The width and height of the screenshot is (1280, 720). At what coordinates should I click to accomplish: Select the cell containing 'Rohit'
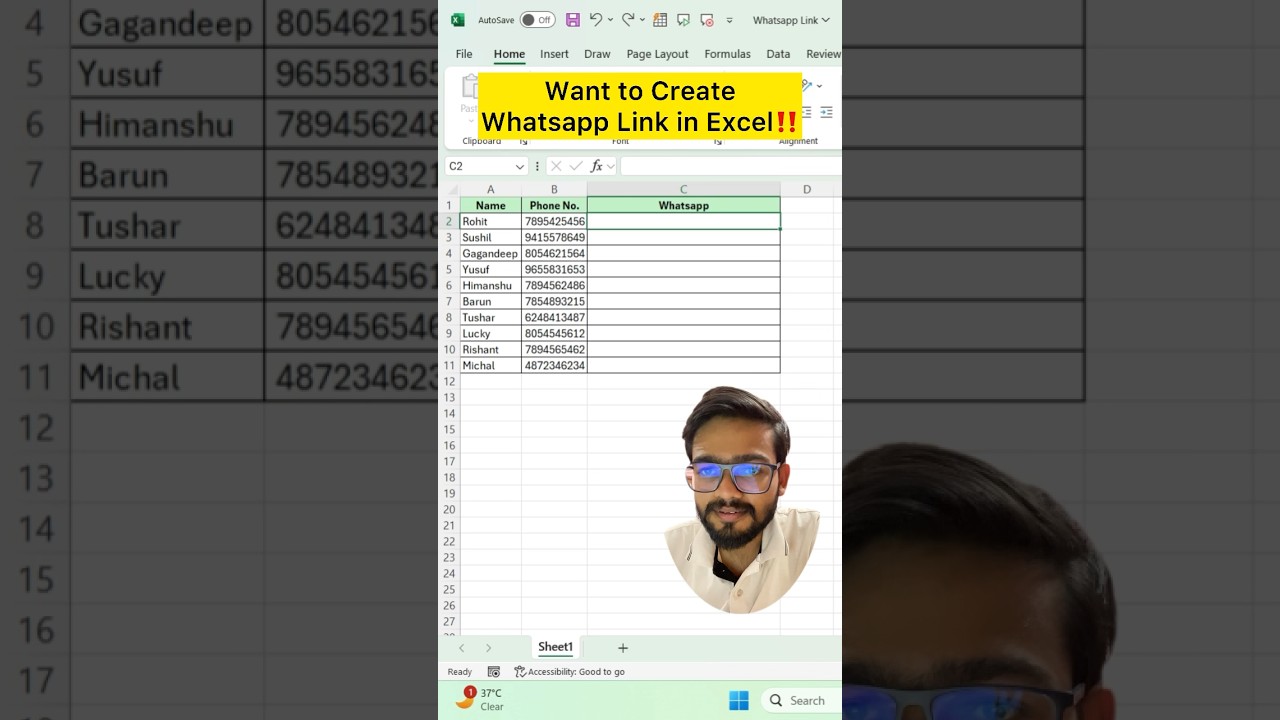point(490,221)
